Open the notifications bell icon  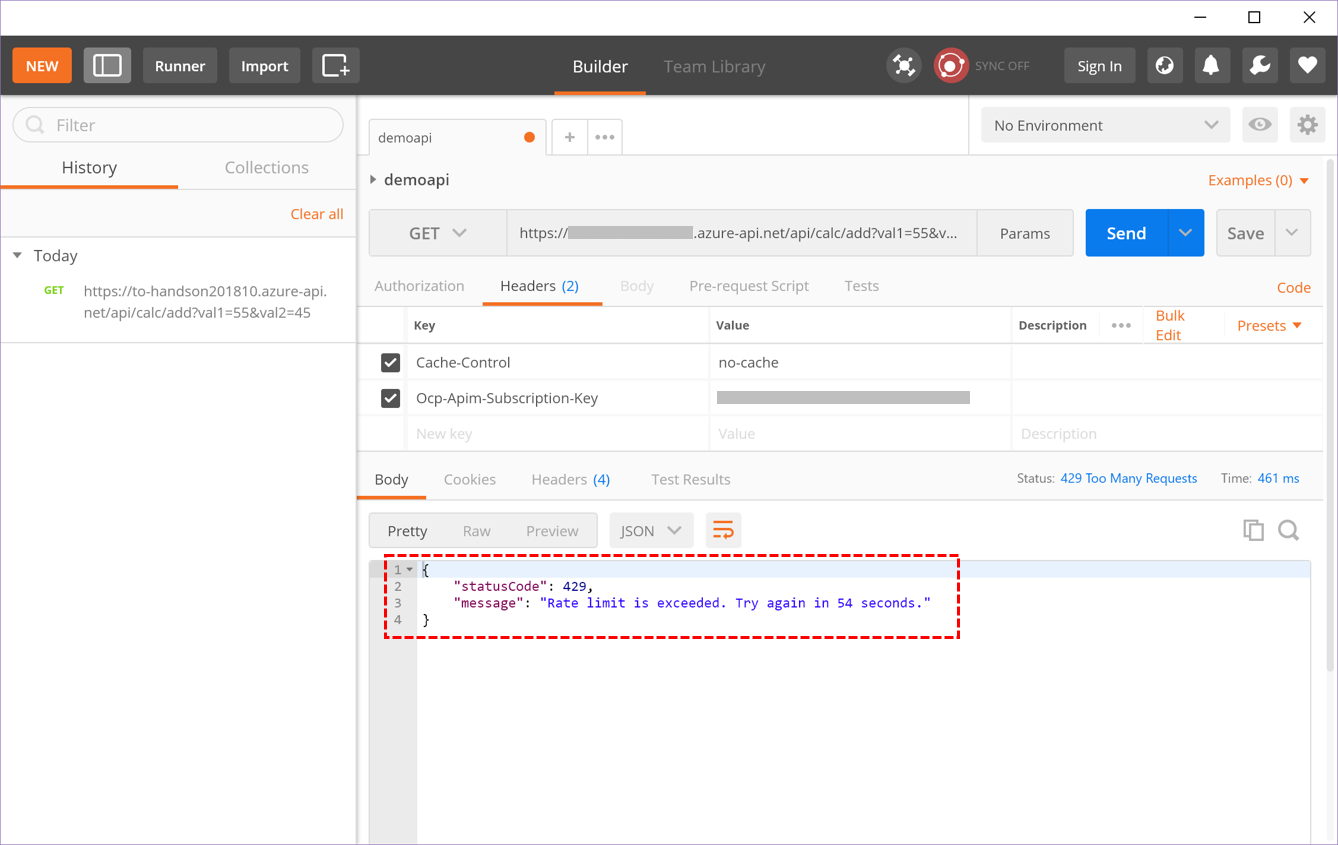click(1212, 65)
